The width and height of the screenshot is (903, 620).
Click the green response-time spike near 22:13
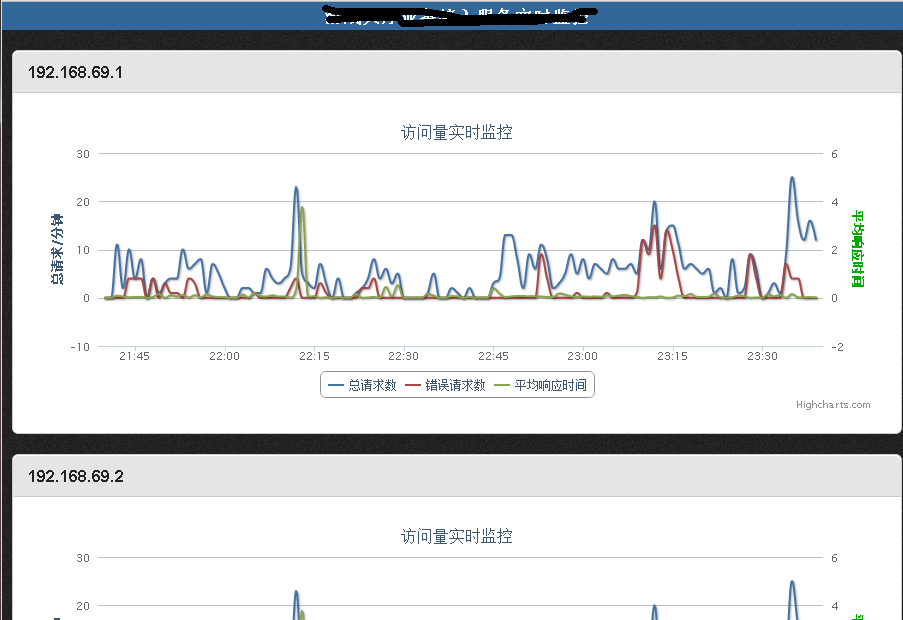pyautogui.click(x=302, y=208)
